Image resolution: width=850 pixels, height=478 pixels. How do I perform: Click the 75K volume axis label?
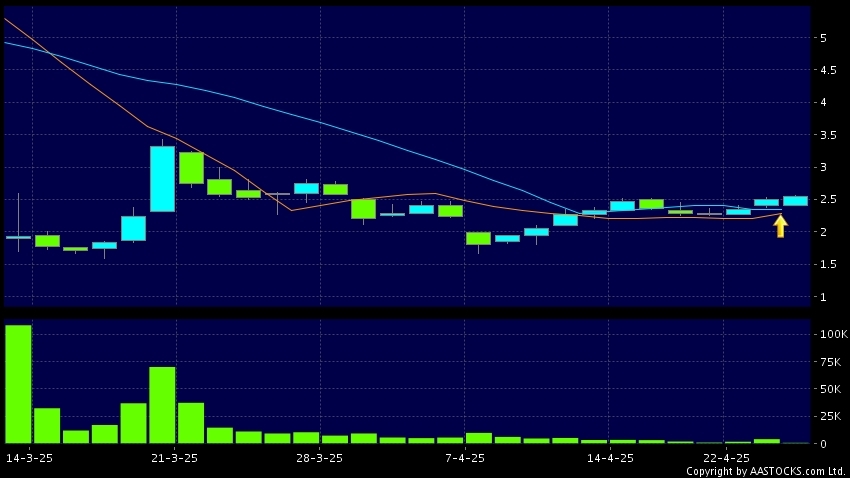tap(830, 362)
